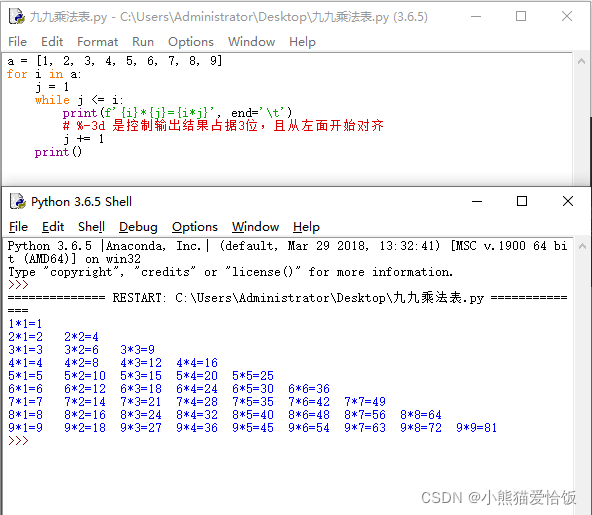592x515 pixels.
Task: Close the Python 3.6.5 Shell window
Action: [568, 201]
